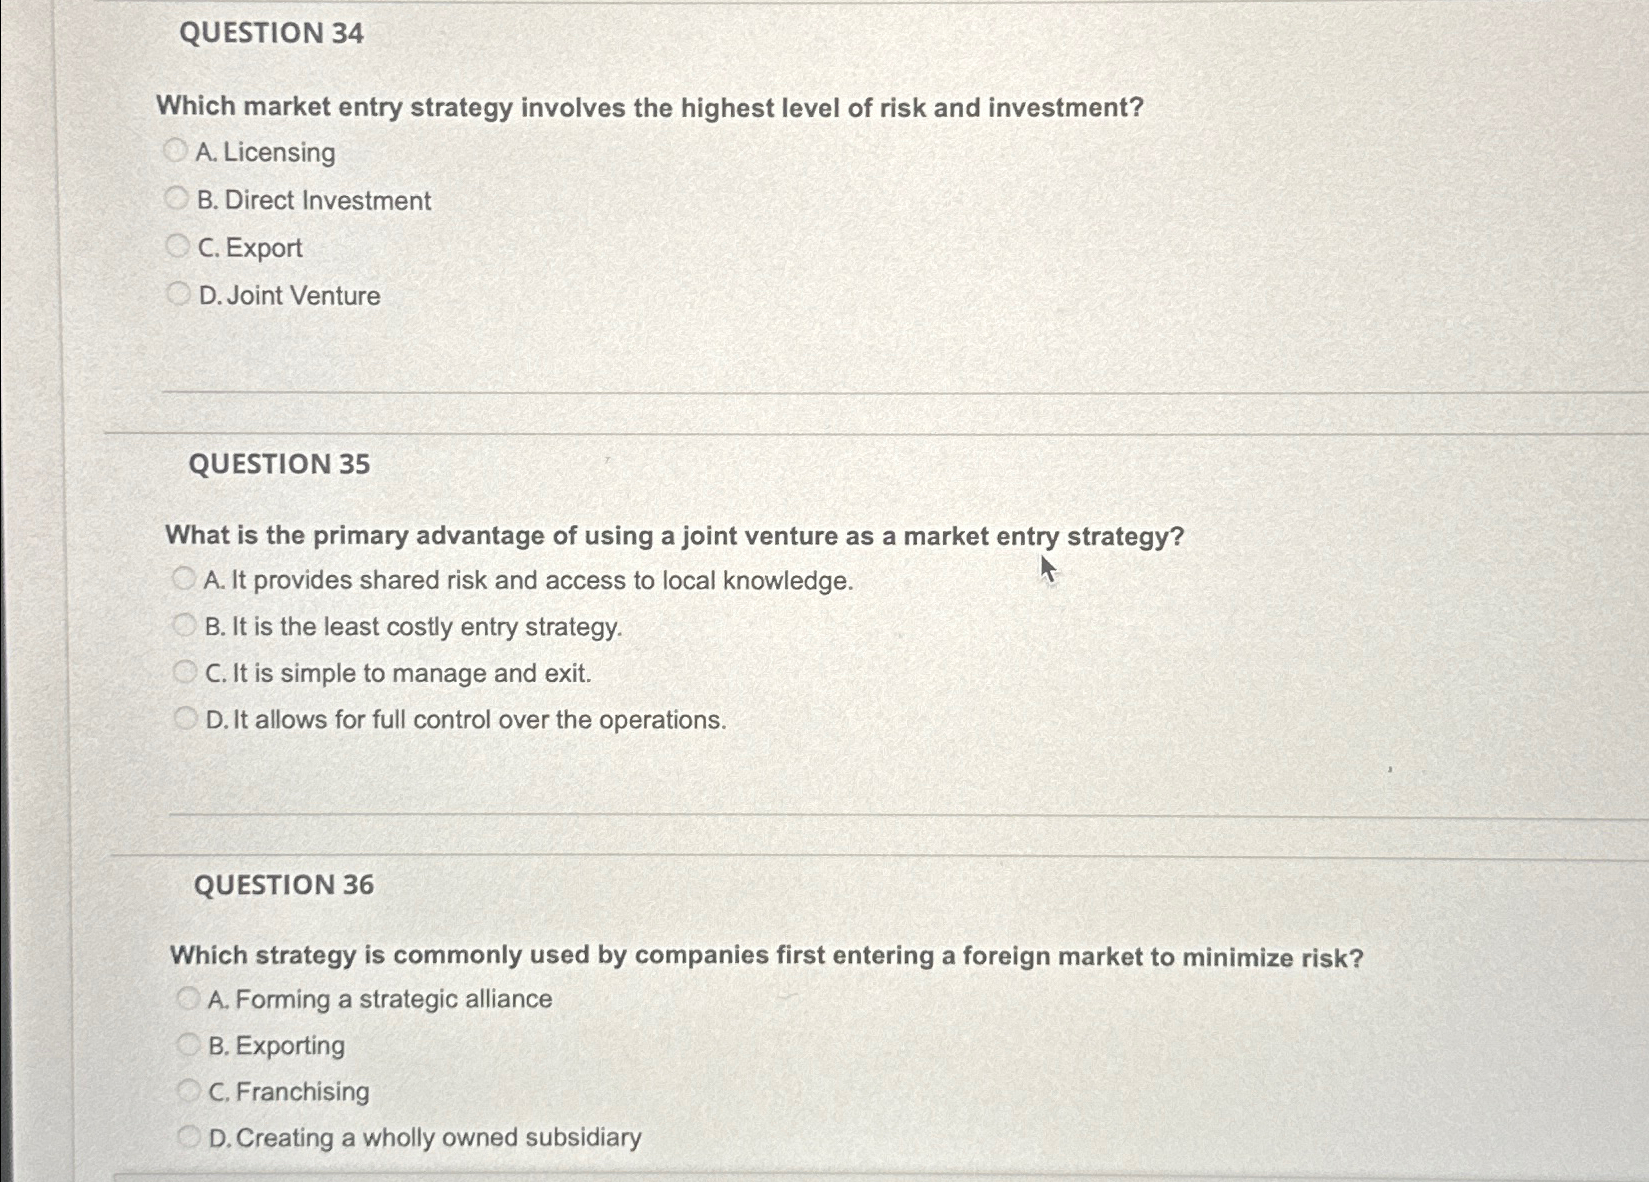
Task: Click the QUESTION 36 heading
Action: pos(285,886)
